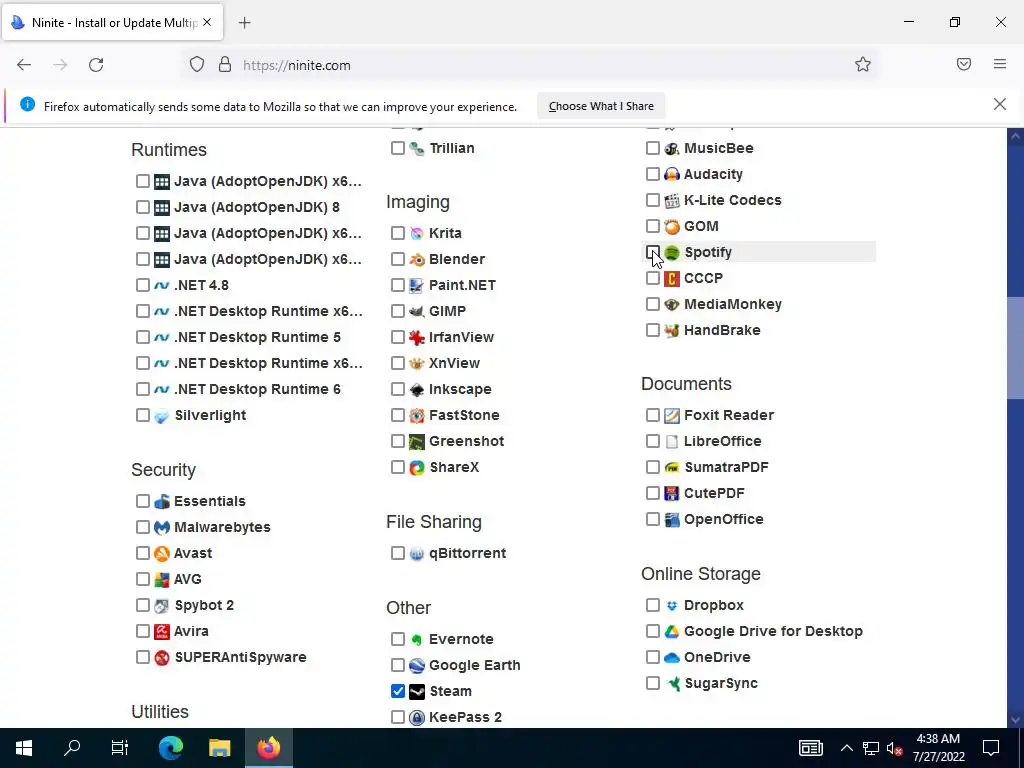The image size is (1024, 768).
Task: Tick the SugarSync checkbox
Action: click(652, 684)
